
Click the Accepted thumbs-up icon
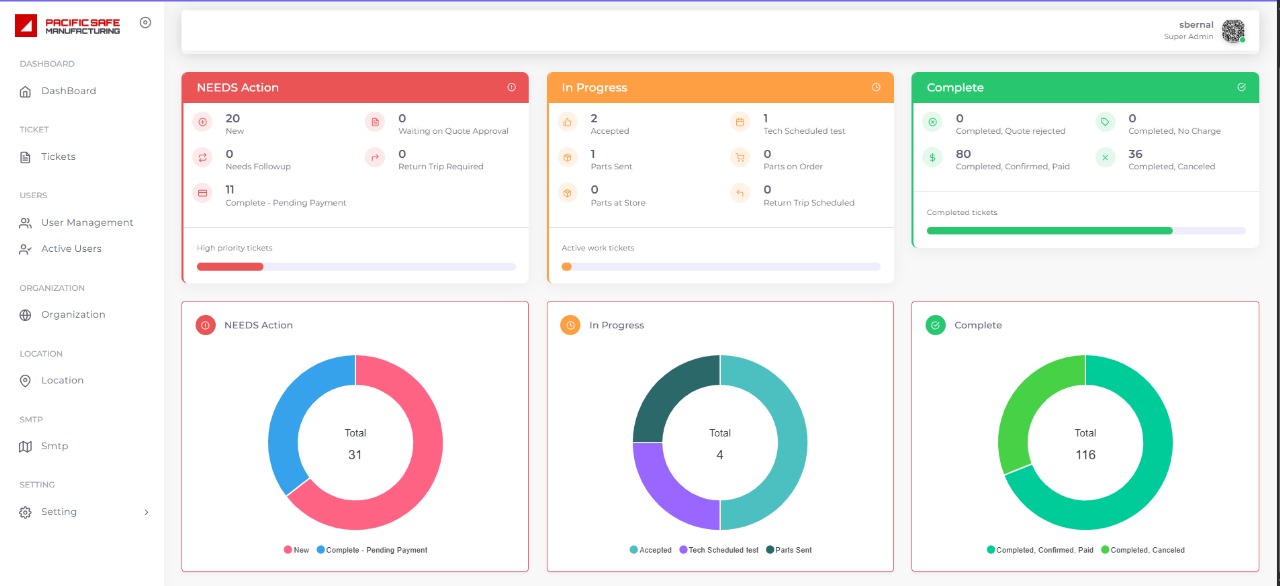(567, 122)
